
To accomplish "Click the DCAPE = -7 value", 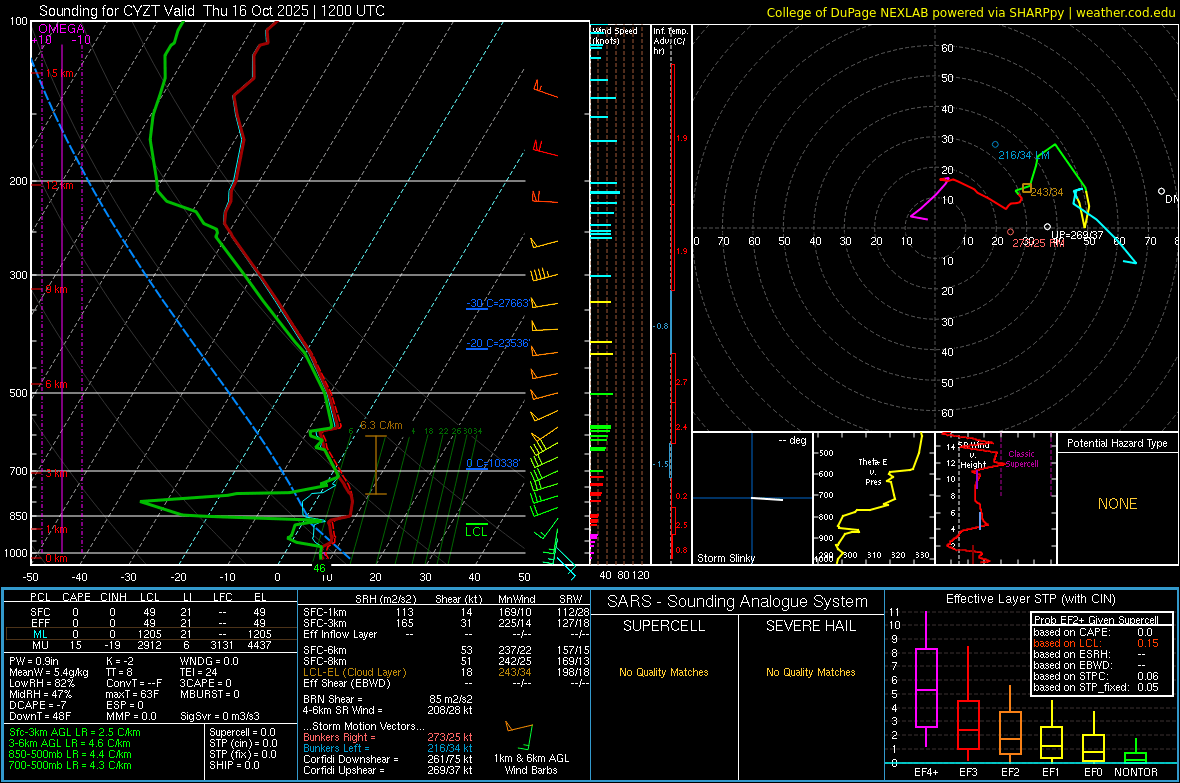I will click(38, 705).
